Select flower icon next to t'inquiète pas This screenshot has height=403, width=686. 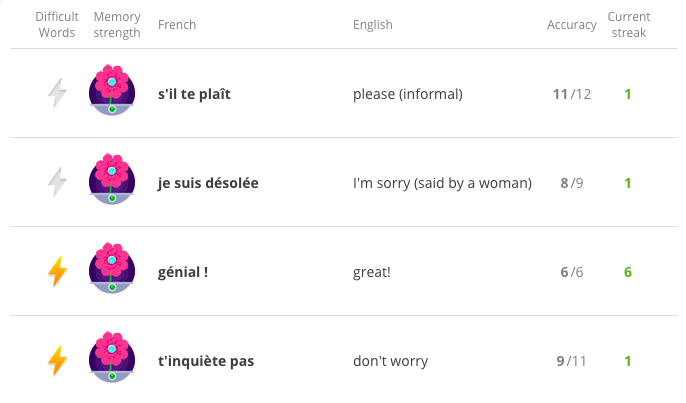click(112, 356)
